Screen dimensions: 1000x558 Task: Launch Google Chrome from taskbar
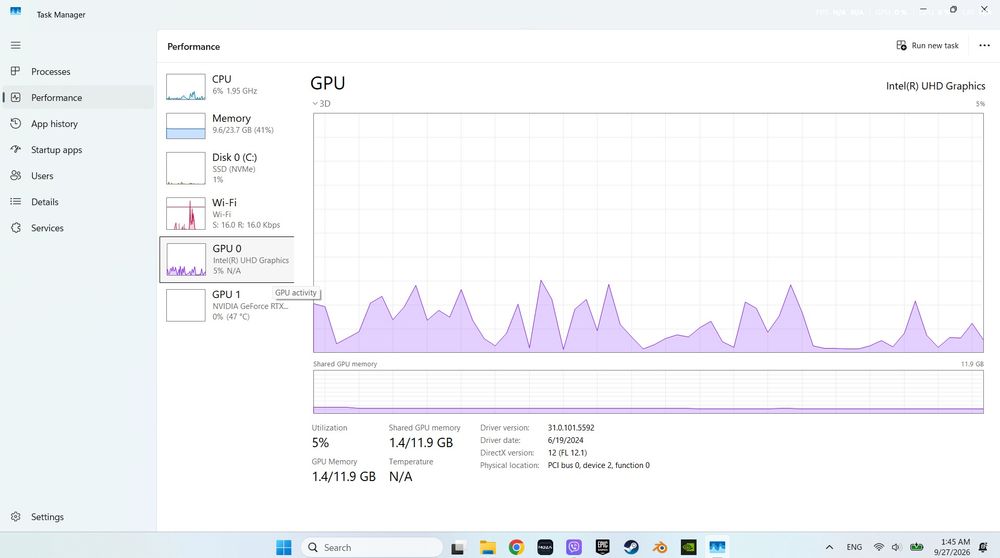pos(516,547)
